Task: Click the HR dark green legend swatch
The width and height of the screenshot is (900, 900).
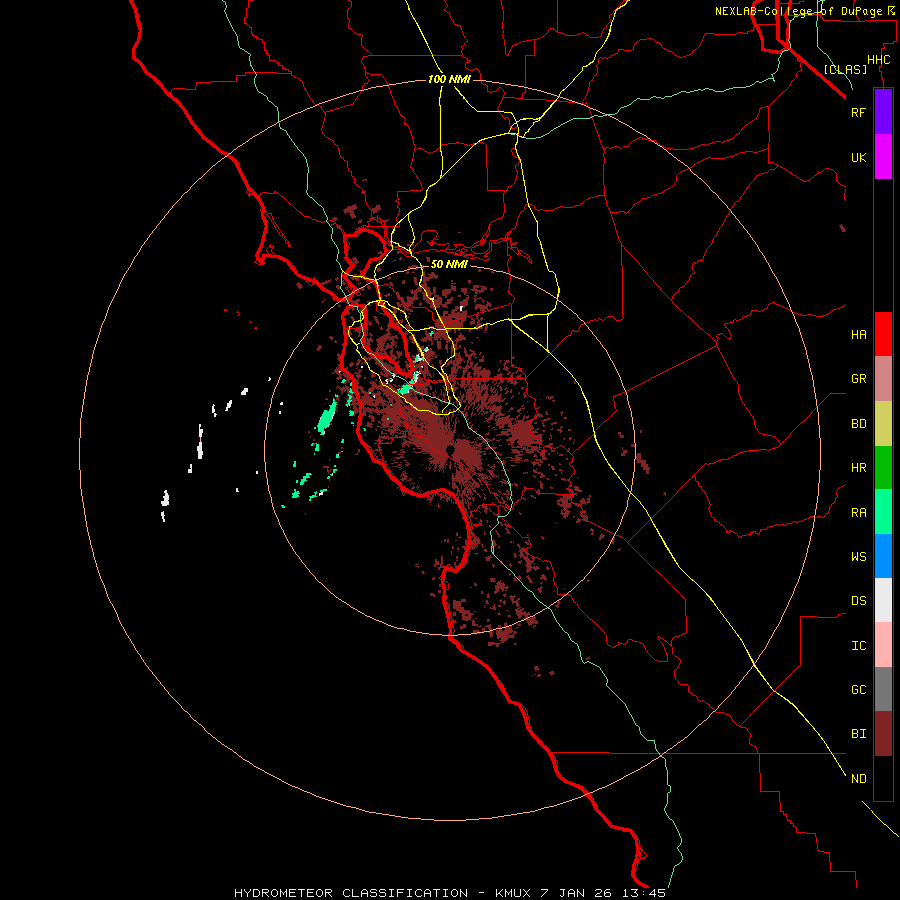Action: (x=883, y=468)
